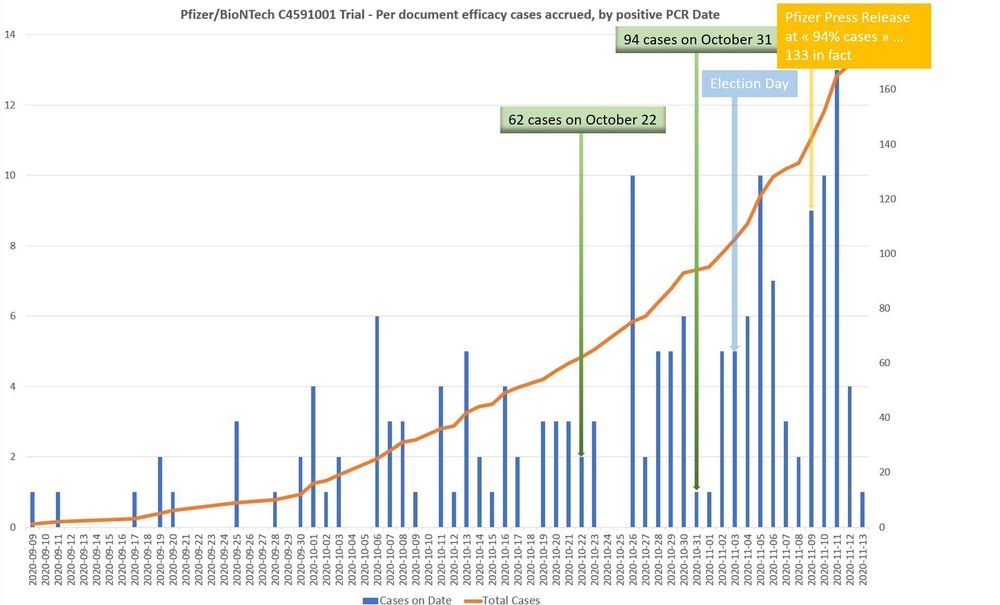
Task: Click the secondary axis value 100
Action: click(x=887, y=254)
